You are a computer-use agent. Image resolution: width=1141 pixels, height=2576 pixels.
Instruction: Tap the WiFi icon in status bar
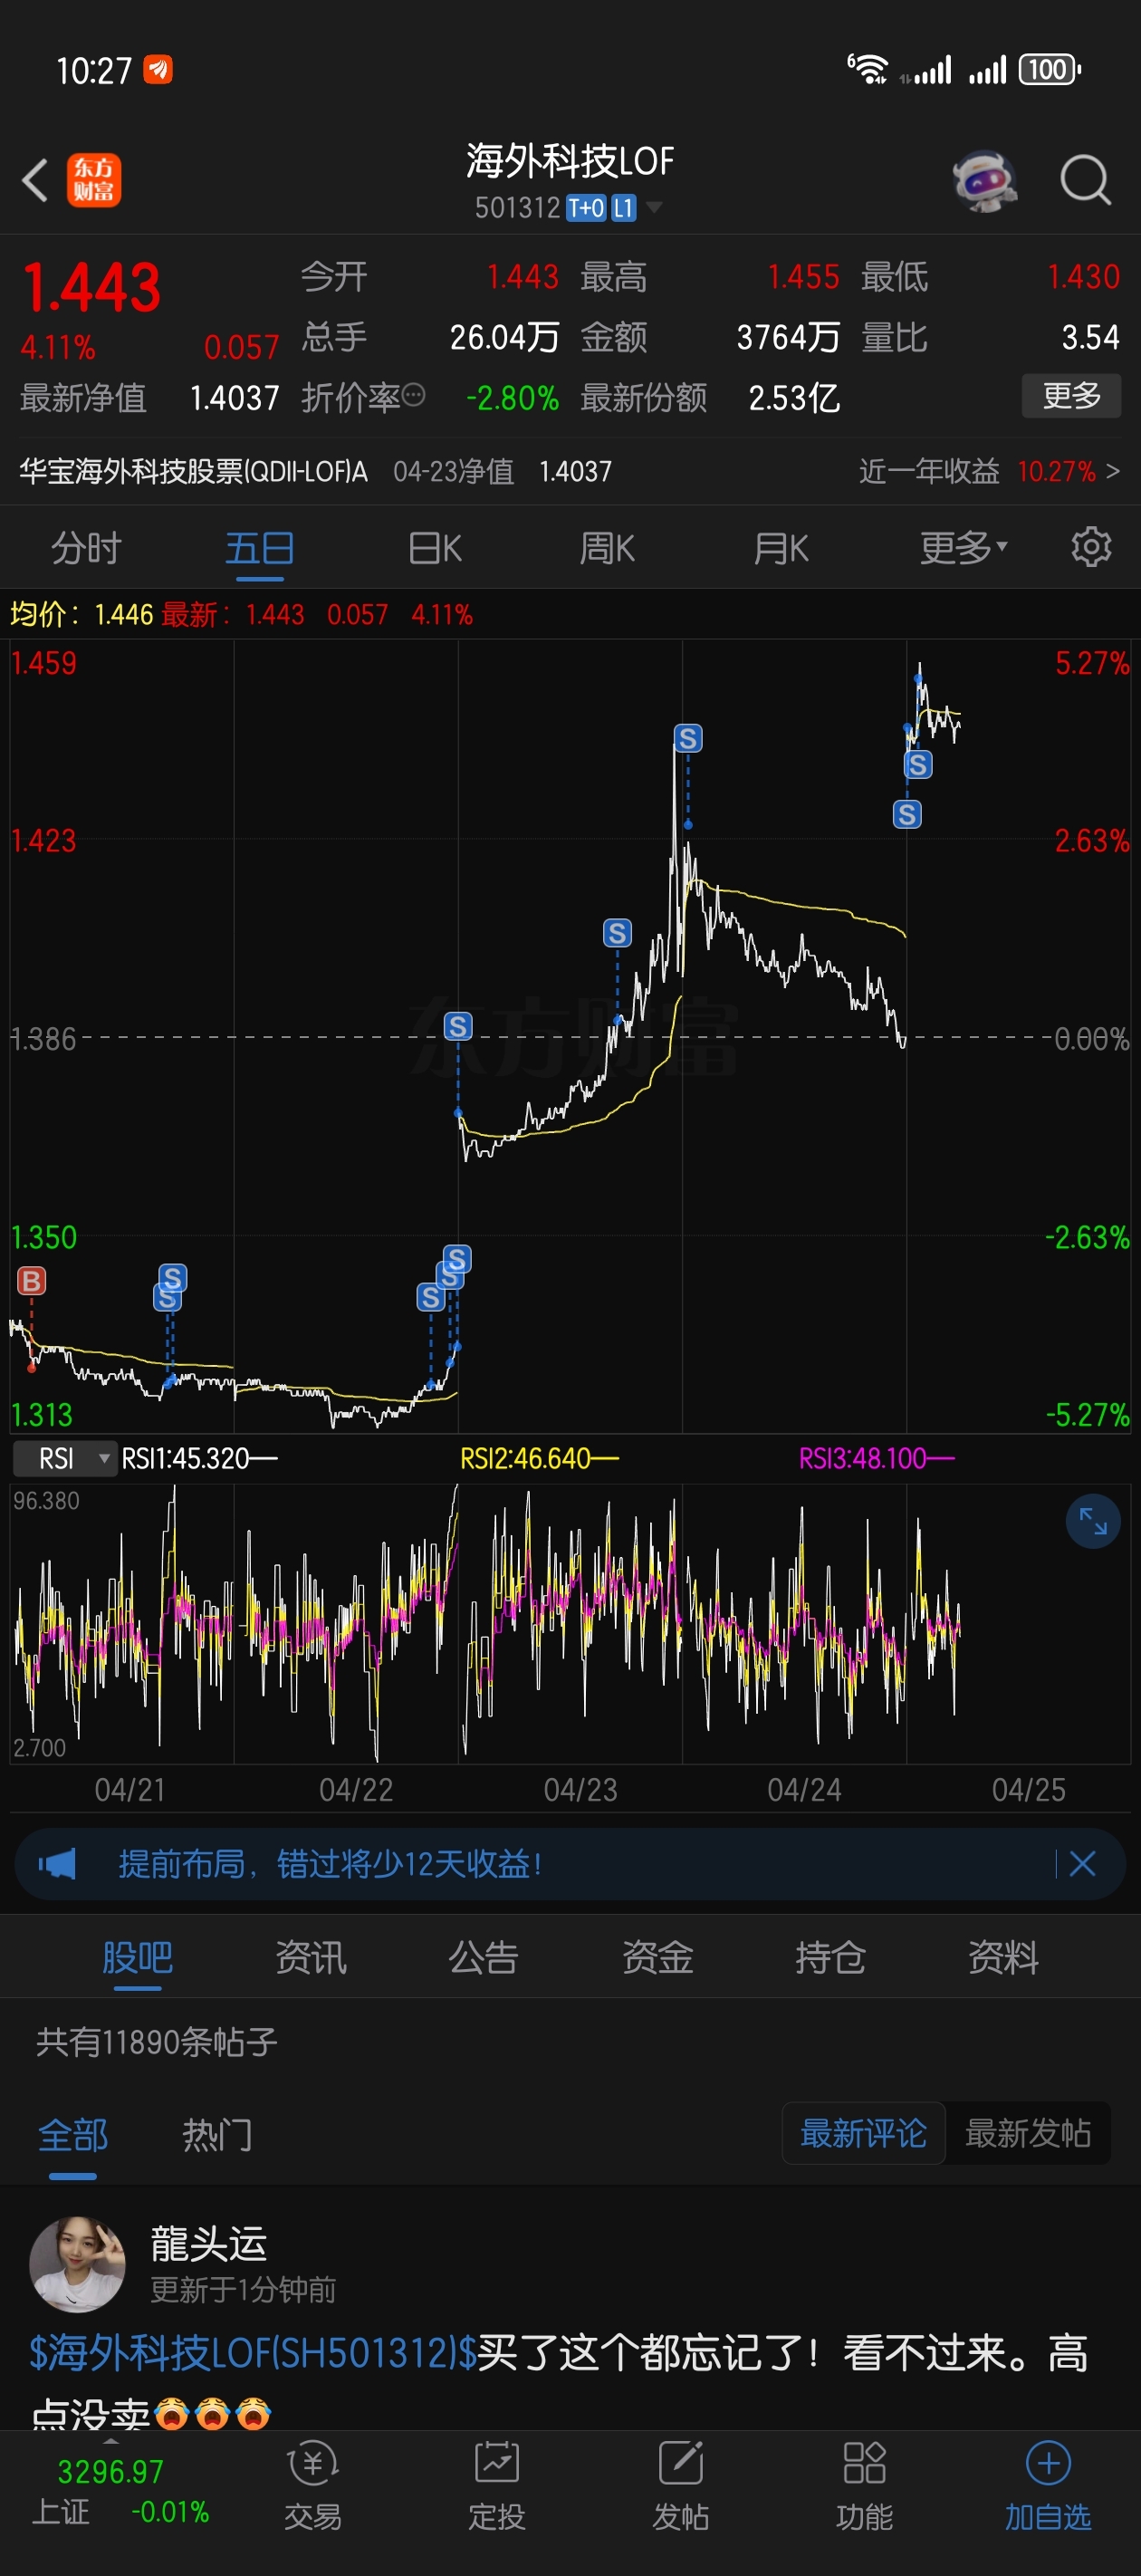[x=868, y=69]
